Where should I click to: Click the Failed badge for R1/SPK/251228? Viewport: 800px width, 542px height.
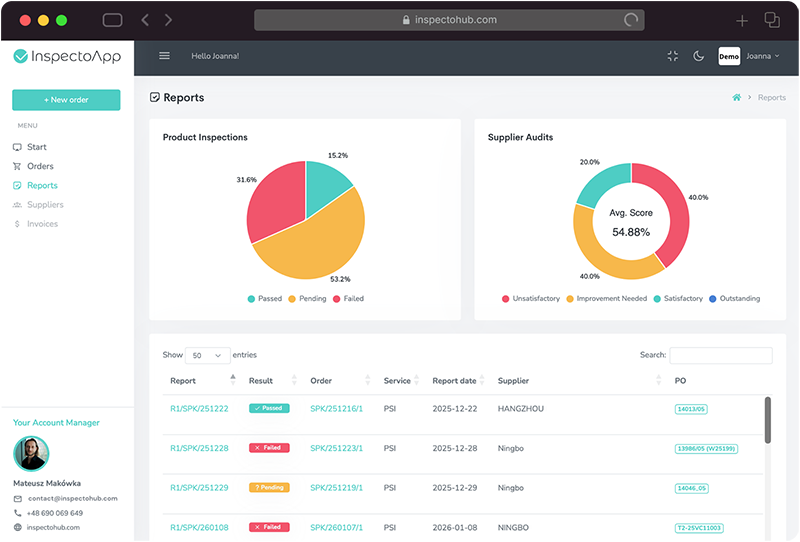coord(269,448)
